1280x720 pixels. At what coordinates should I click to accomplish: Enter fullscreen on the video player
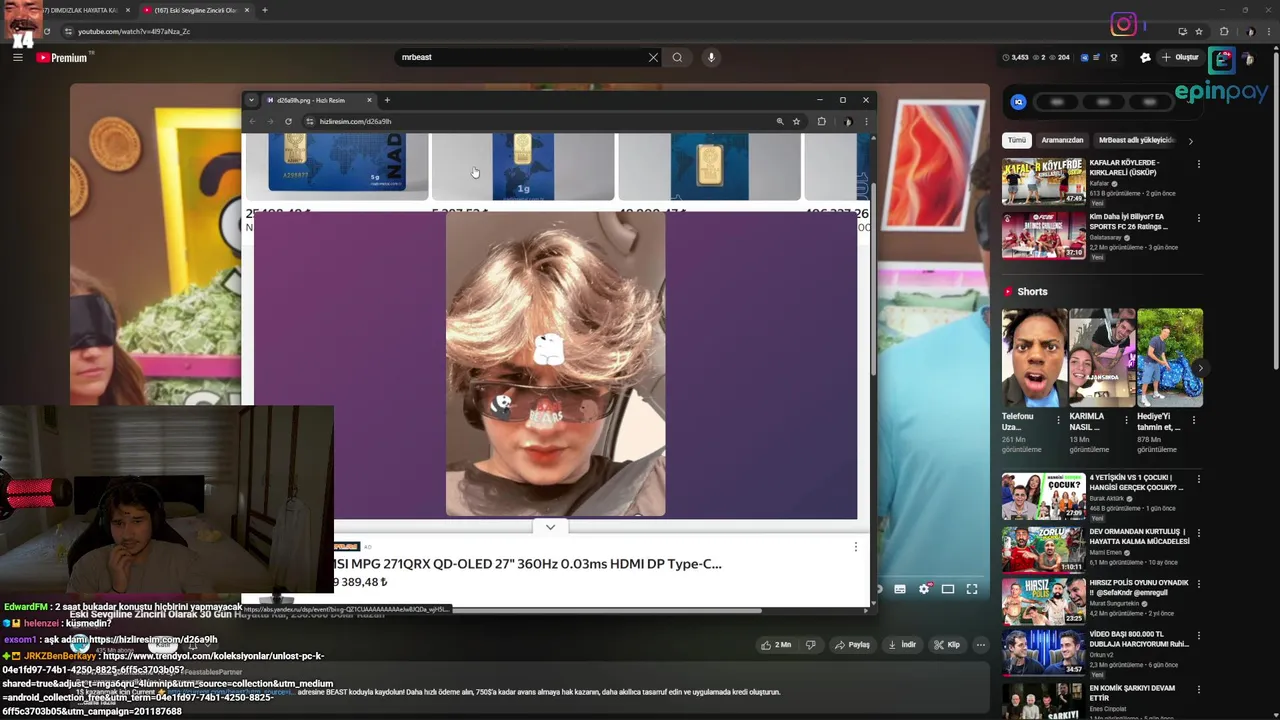pyautogui.click(x=972, y=589)
